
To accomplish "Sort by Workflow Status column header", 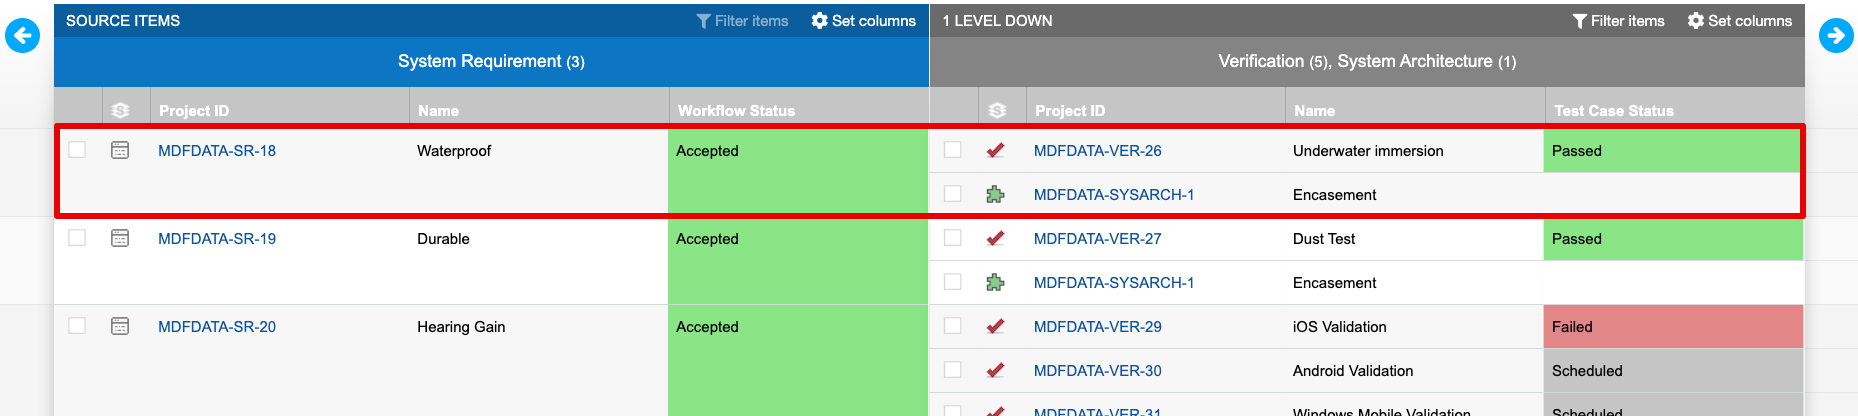I will (736, 110).
